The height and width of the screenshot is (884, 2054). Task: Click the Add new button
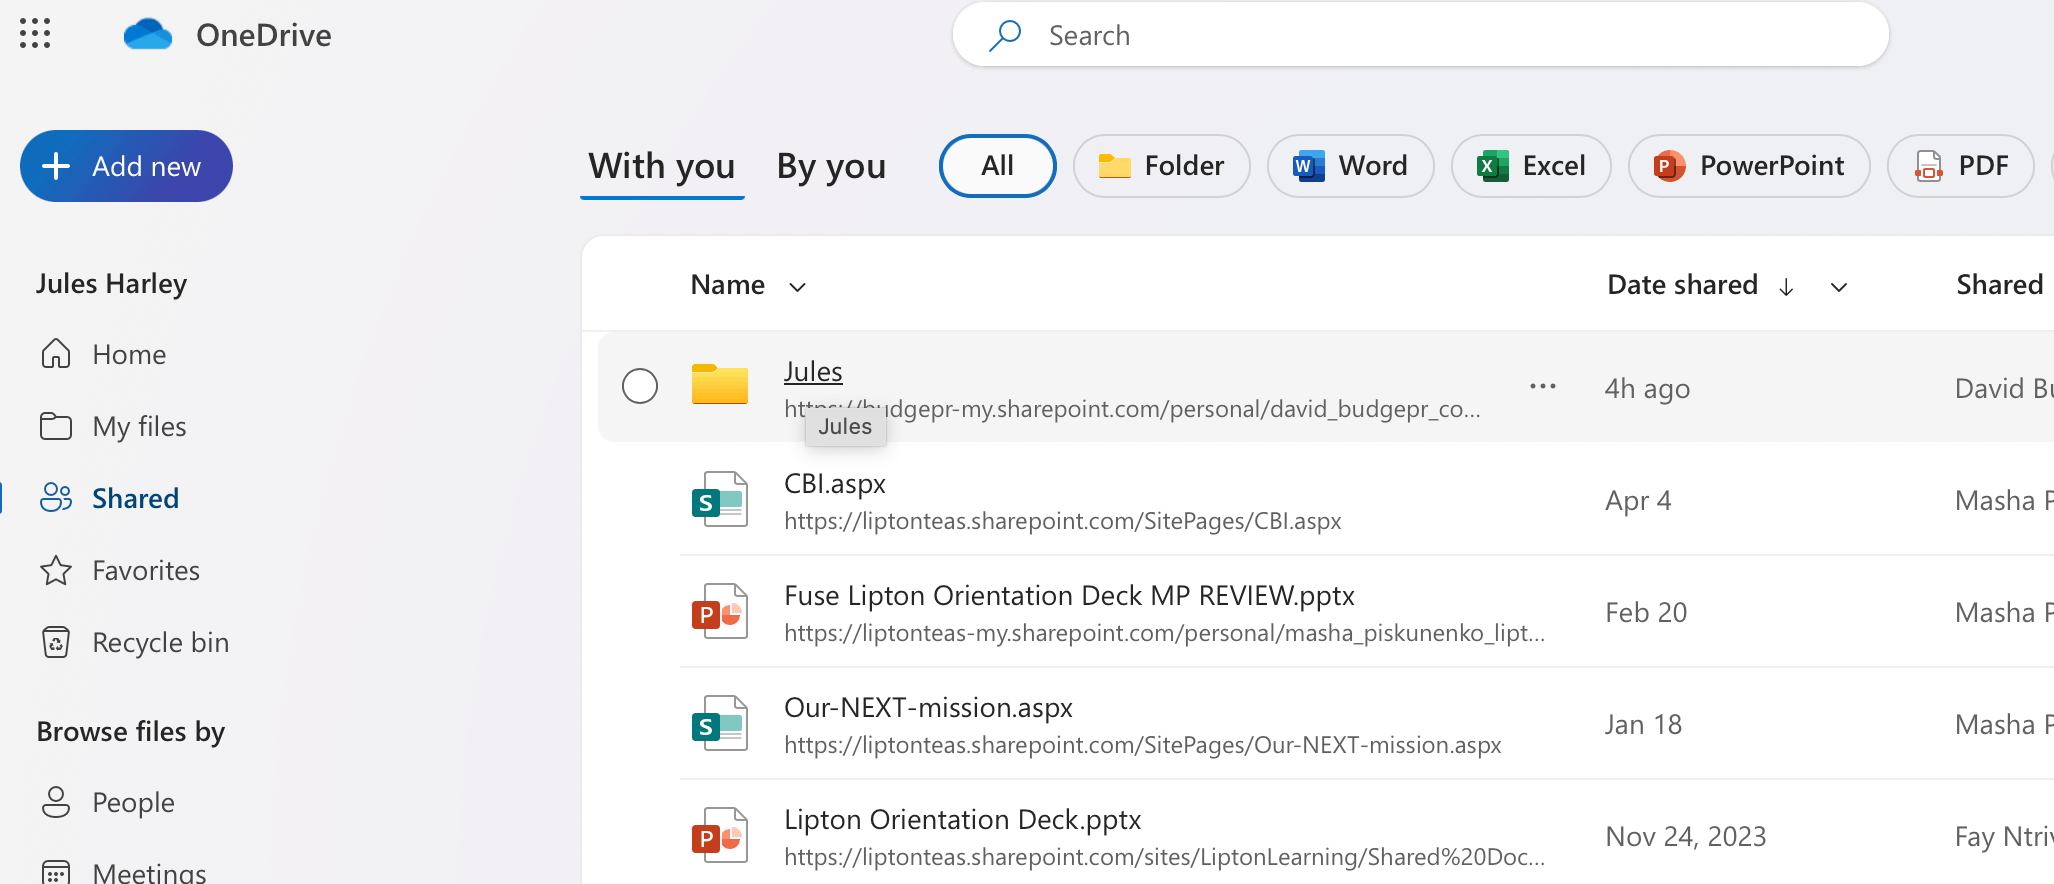pyautogui.click(x=126, y=166)
